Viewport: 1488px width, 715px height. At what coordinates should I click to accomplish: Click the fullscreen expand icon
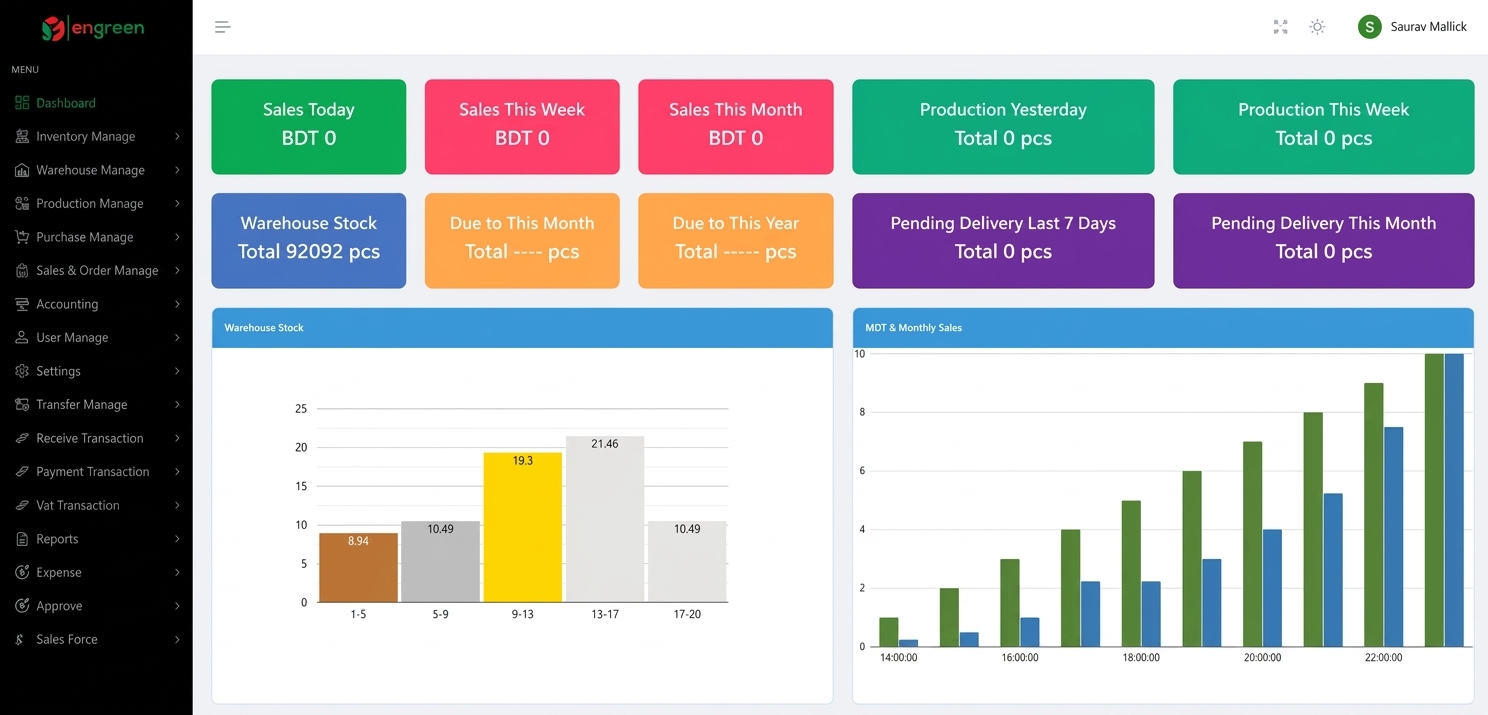(1280, 27)
